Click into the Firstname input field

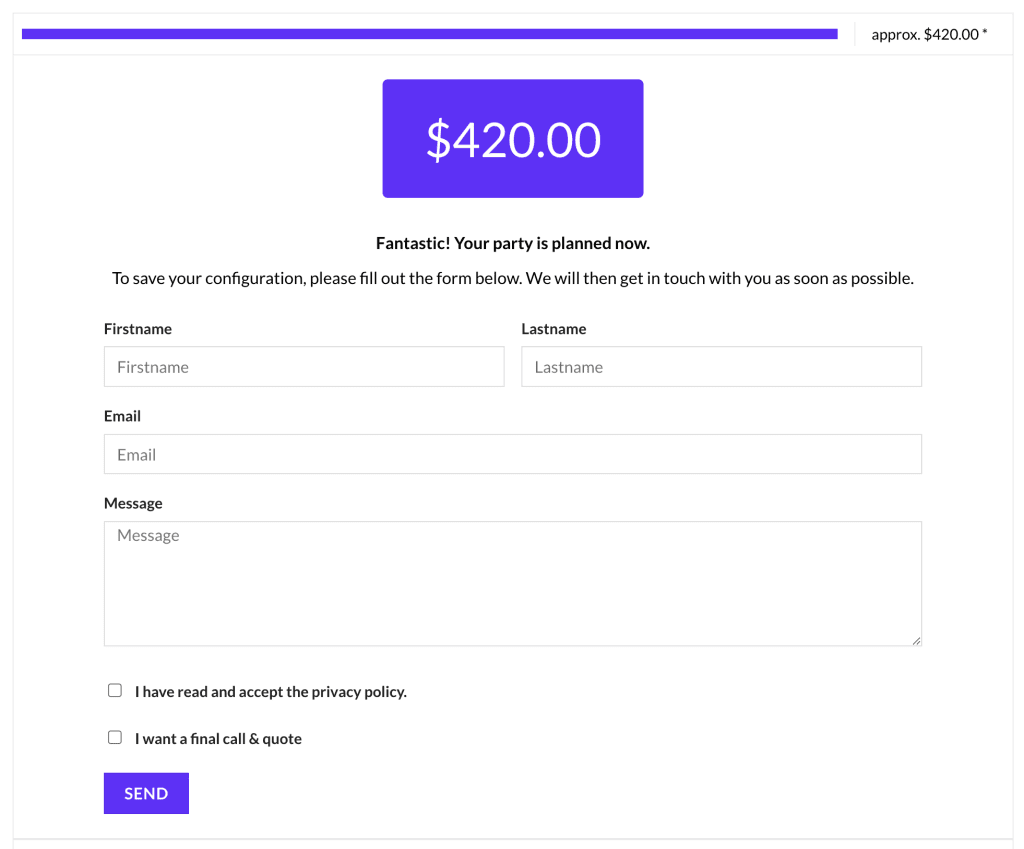pos(304,366)
